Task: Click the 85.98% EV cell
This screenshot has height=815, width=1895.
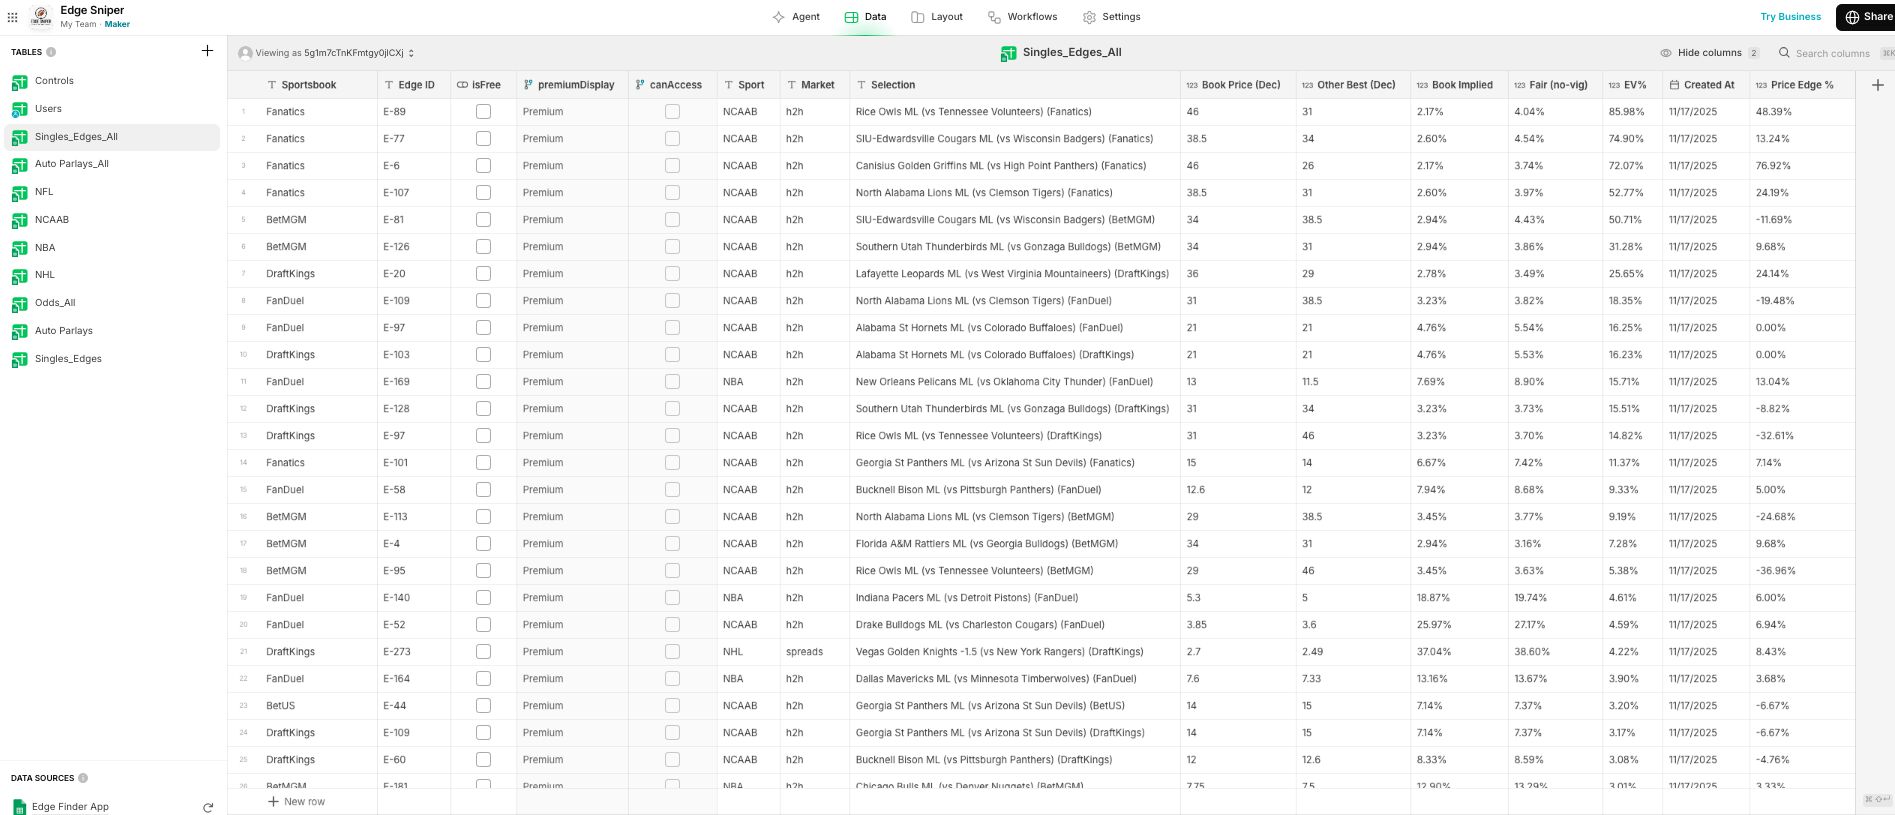Action: [x=1633, y=112]
